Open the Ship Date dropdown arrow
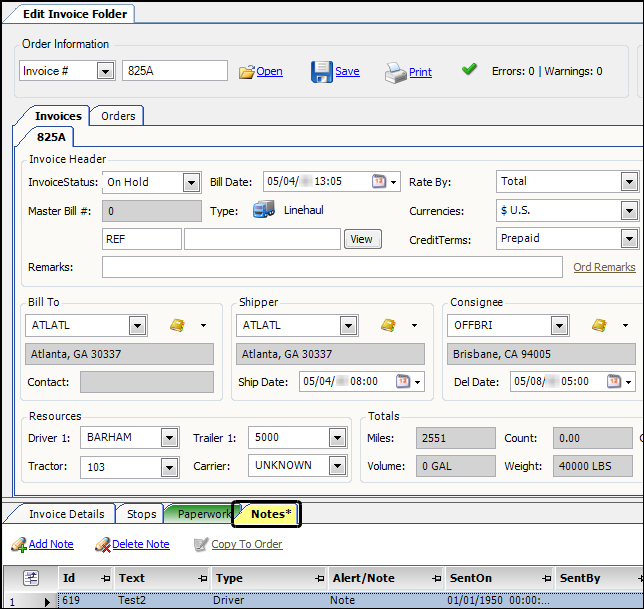Image resolution: width=644 pixels, height=609 pixels. [x=417, y=382]
